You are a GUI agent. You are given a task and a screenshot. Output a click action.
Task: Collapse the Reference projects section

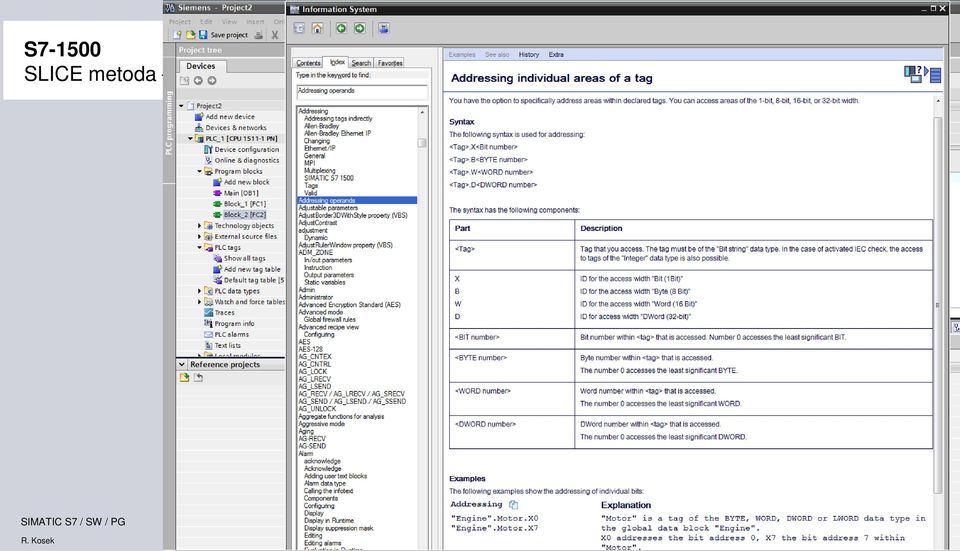[x=182, y=364]
